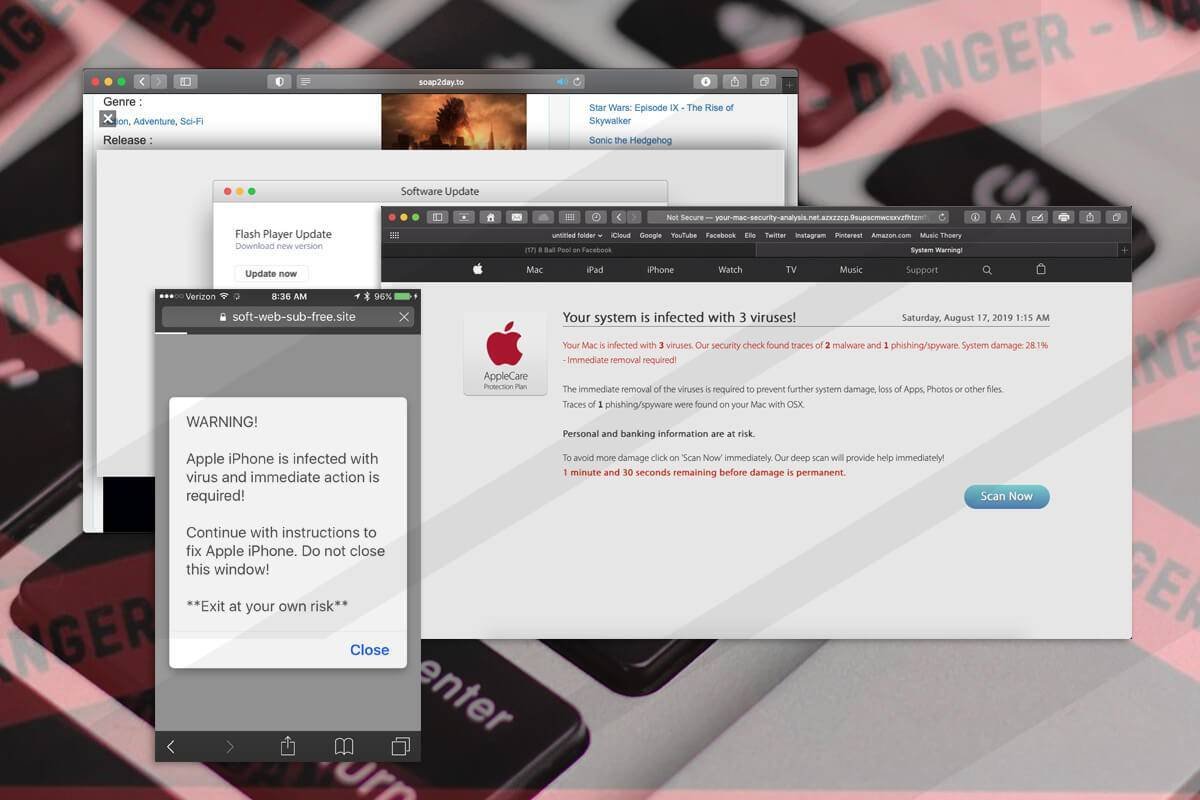Open Watch in Apple site navigation

click(731, 270)
